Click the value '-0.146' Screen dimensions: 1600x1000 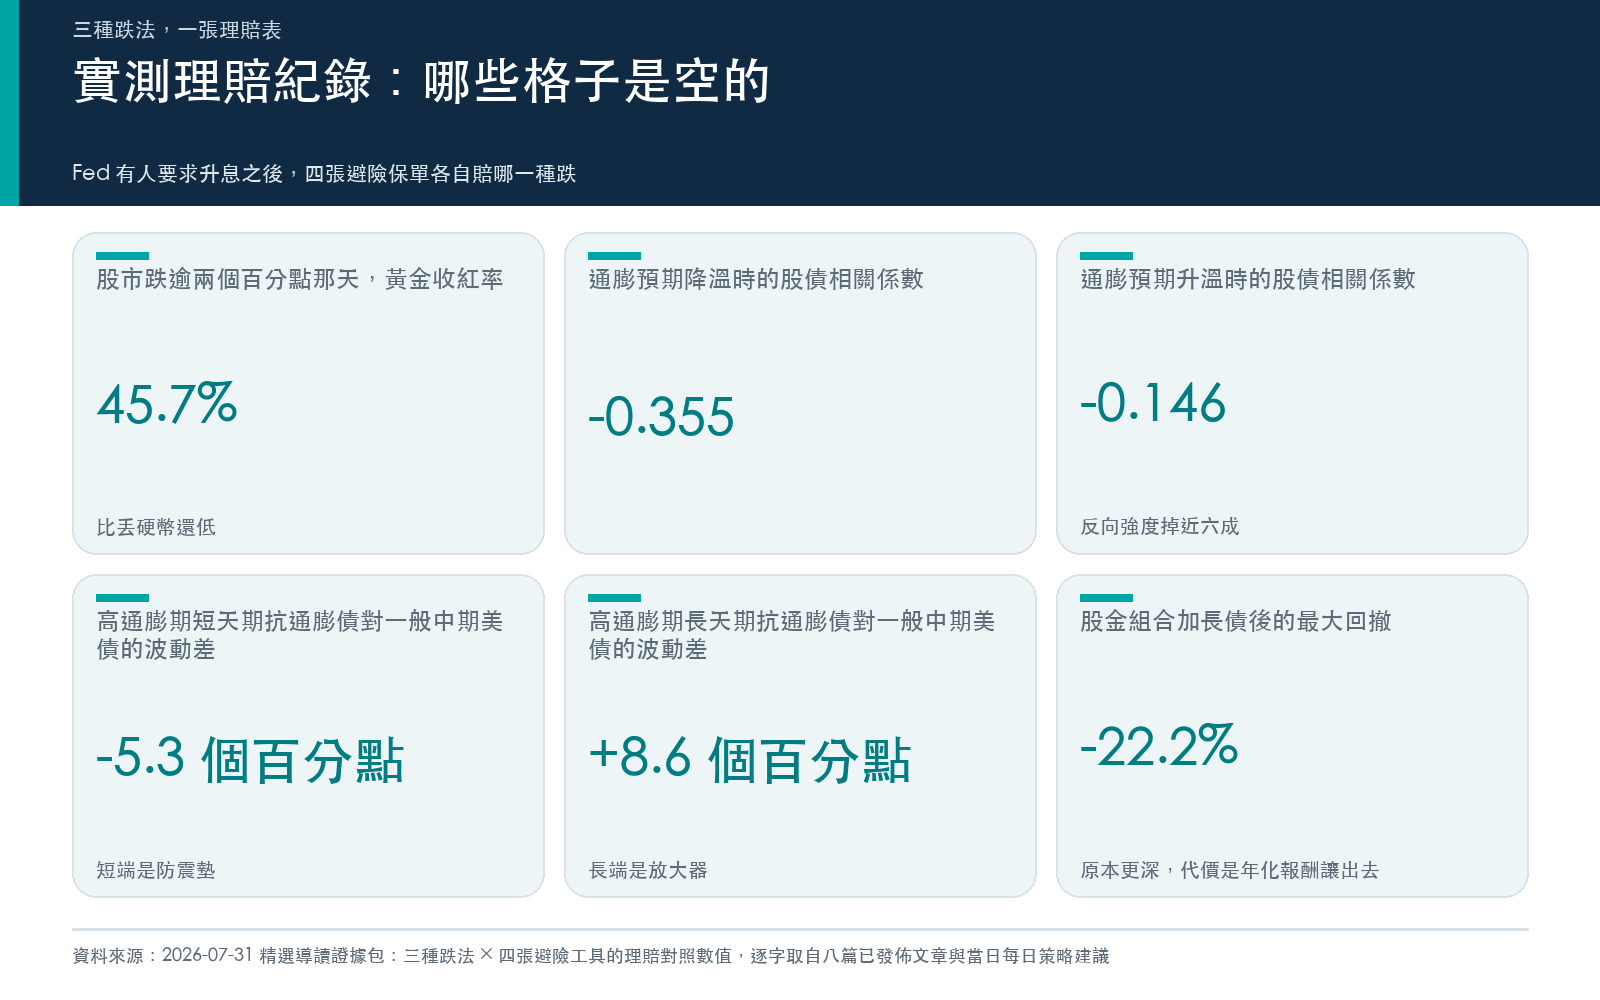point(1153,403)
